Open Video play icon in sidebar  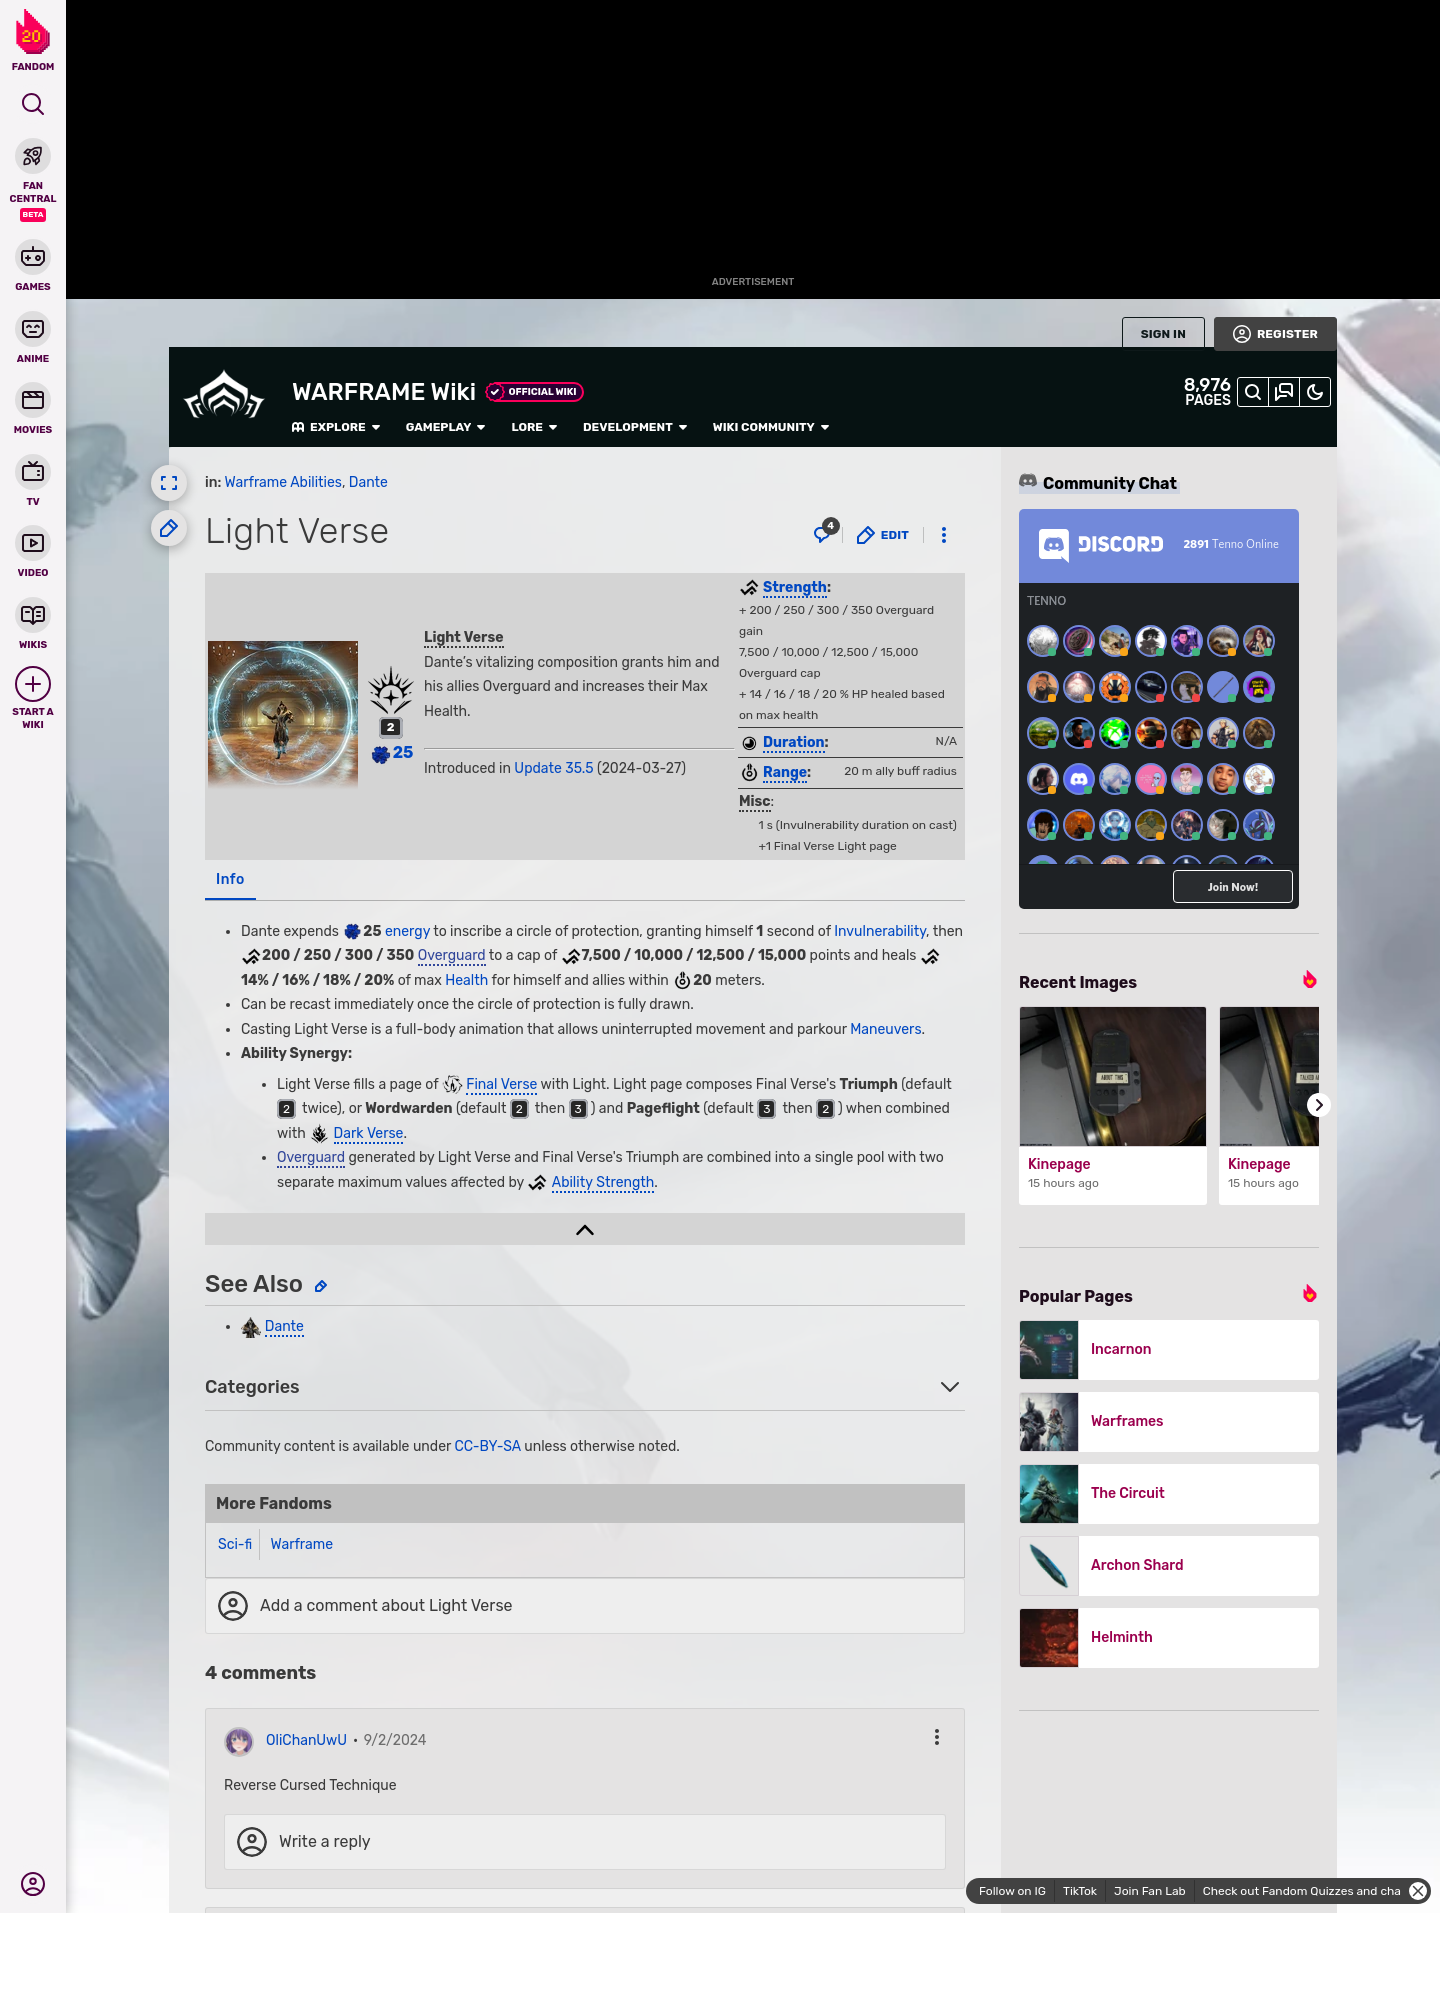point(33,543)
